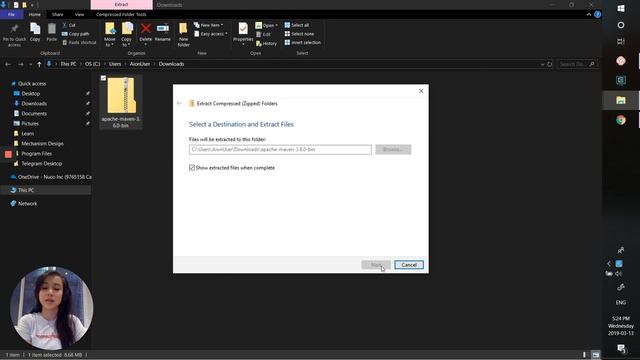Click Edit in the Open group
The image size is (640, 360).
(x=263, y=34)
